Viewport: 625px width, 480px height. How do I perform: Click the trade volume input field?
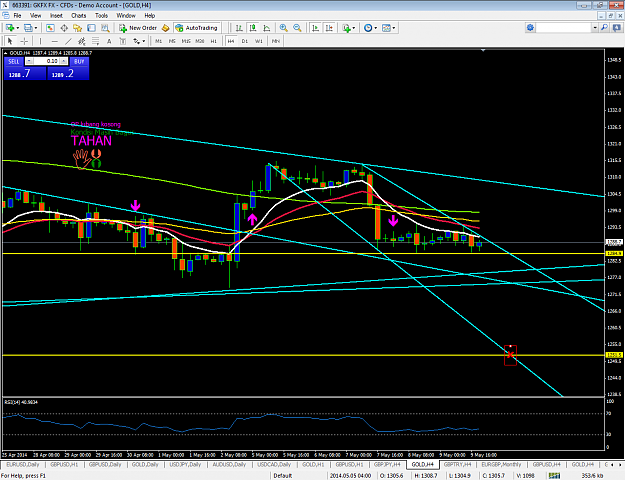(47, 61)
